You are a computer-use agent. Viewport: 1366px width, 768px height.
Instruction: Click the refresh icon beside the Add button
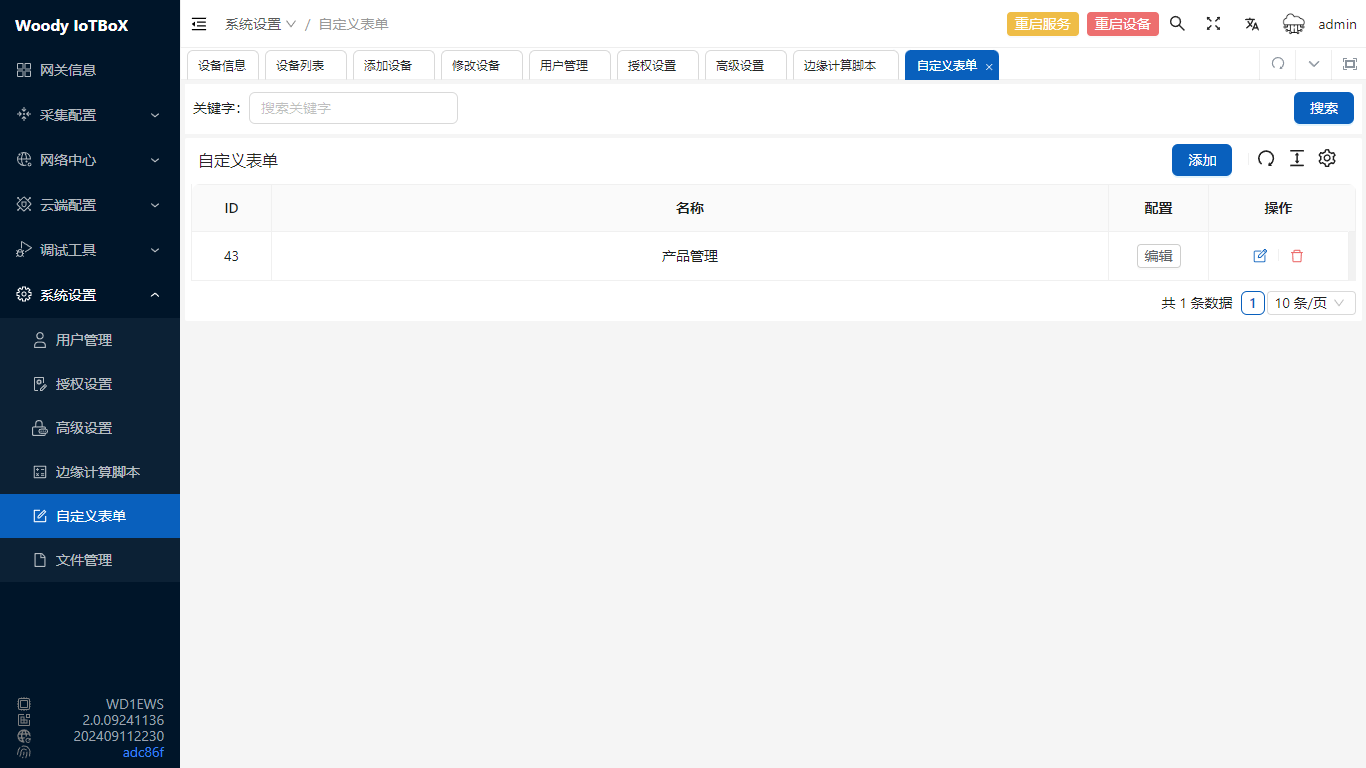(1266, 159)
